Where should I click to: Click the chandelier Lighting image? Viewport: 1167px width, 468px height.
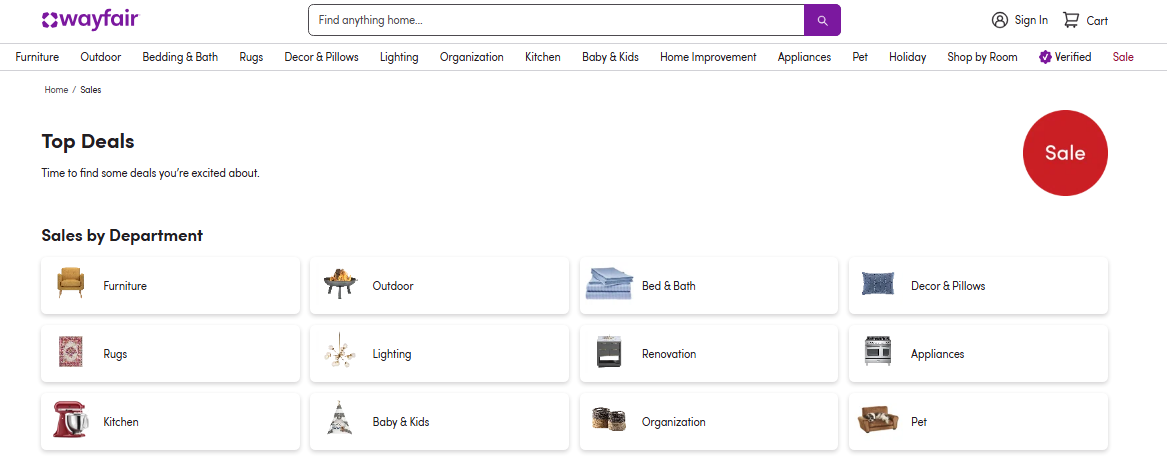pyautogui.click(x=340, y=351)
